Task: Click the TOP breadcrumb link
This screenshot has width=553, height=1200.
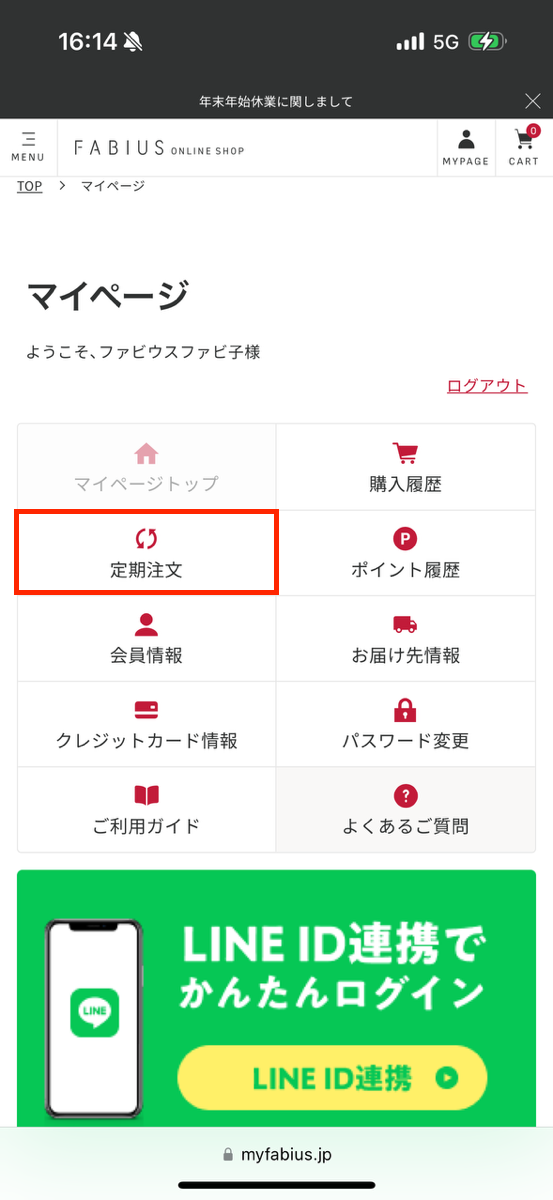Action: (30, 186)
